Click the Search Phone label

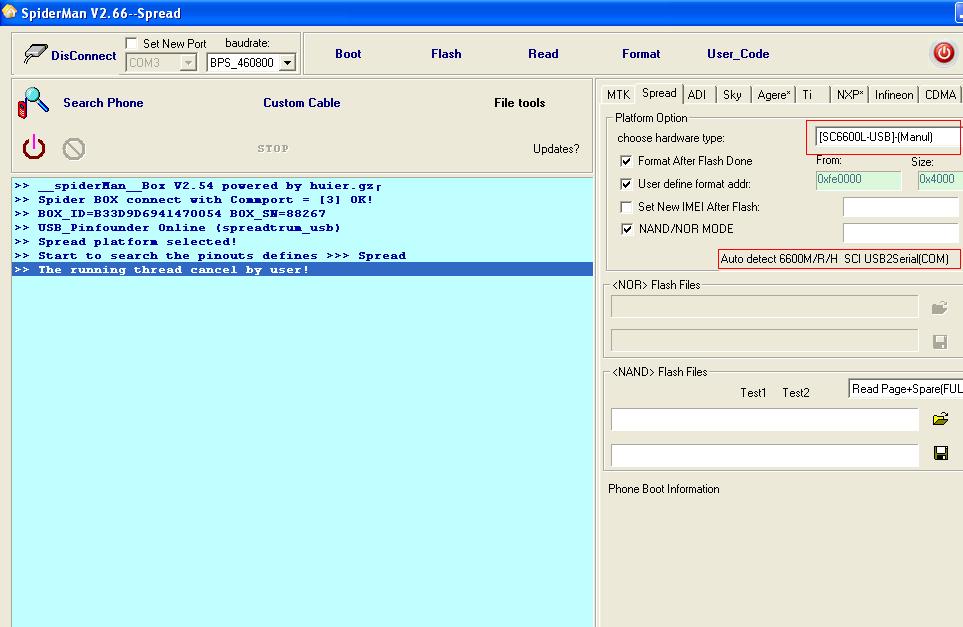pos(103,103)
